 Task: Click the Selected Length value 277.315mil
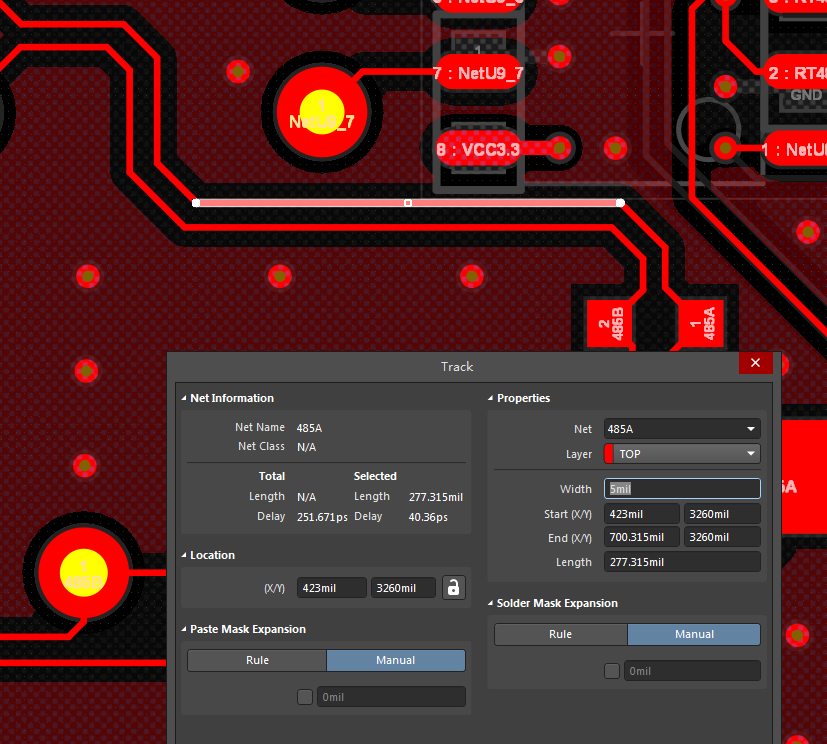click(x=436, y=497)
